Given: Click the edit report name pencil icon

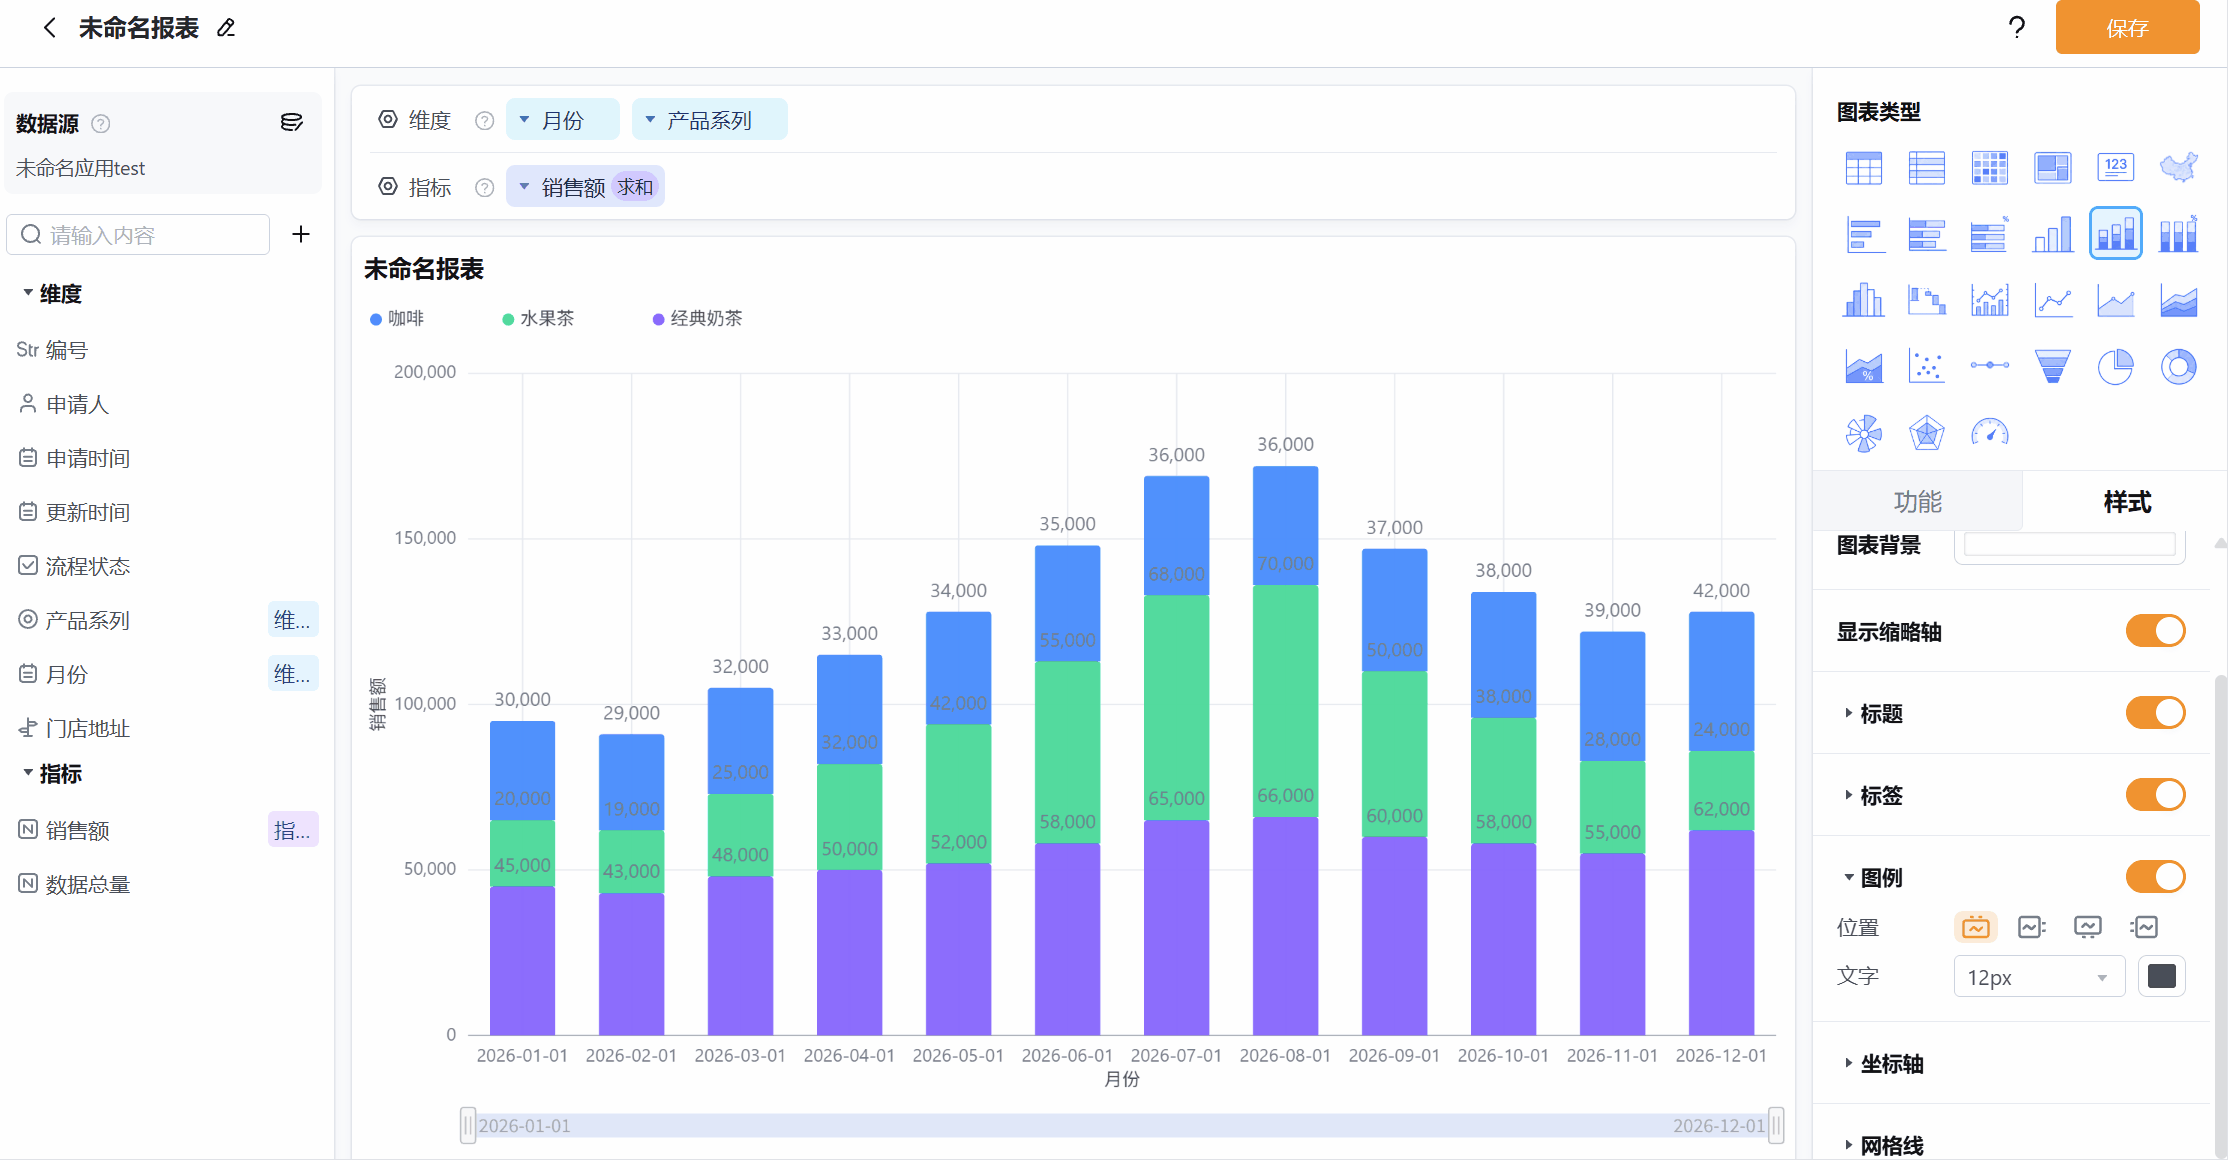Looking at the screenshot, I should [x=226, y=28].
